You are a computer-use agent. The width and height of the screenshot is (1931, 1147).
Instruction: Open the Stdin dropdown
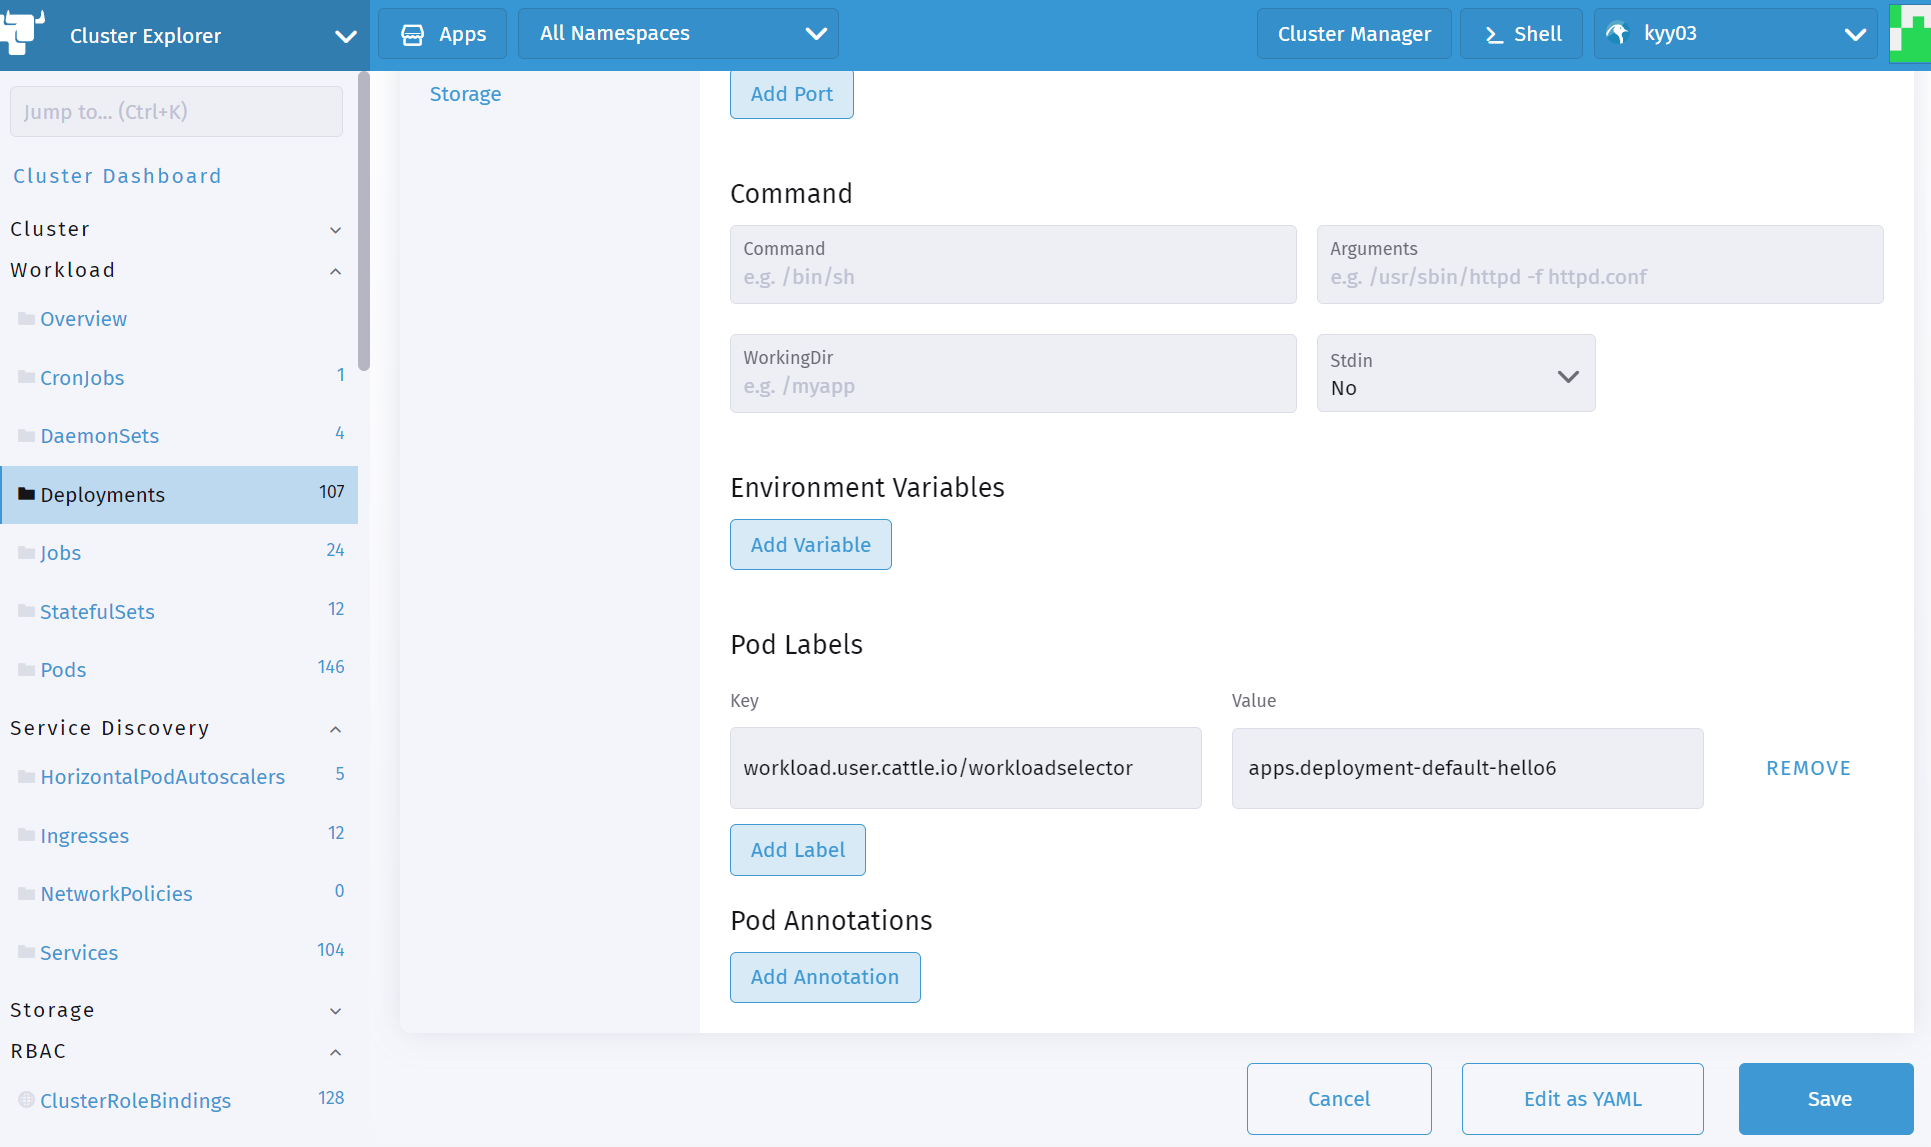tap(1455, 374)
